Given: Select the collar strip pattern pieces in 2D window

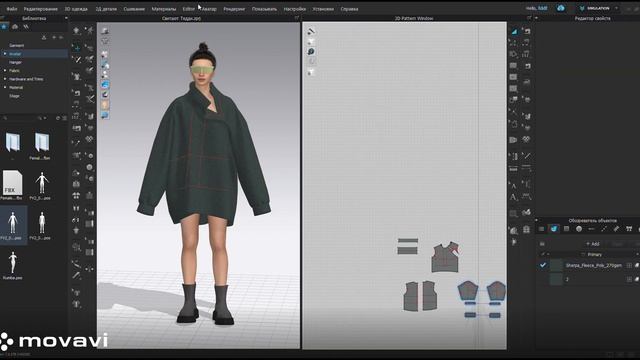Looking at the screenshot, I should pyautogui.click(x=408, y=246).
